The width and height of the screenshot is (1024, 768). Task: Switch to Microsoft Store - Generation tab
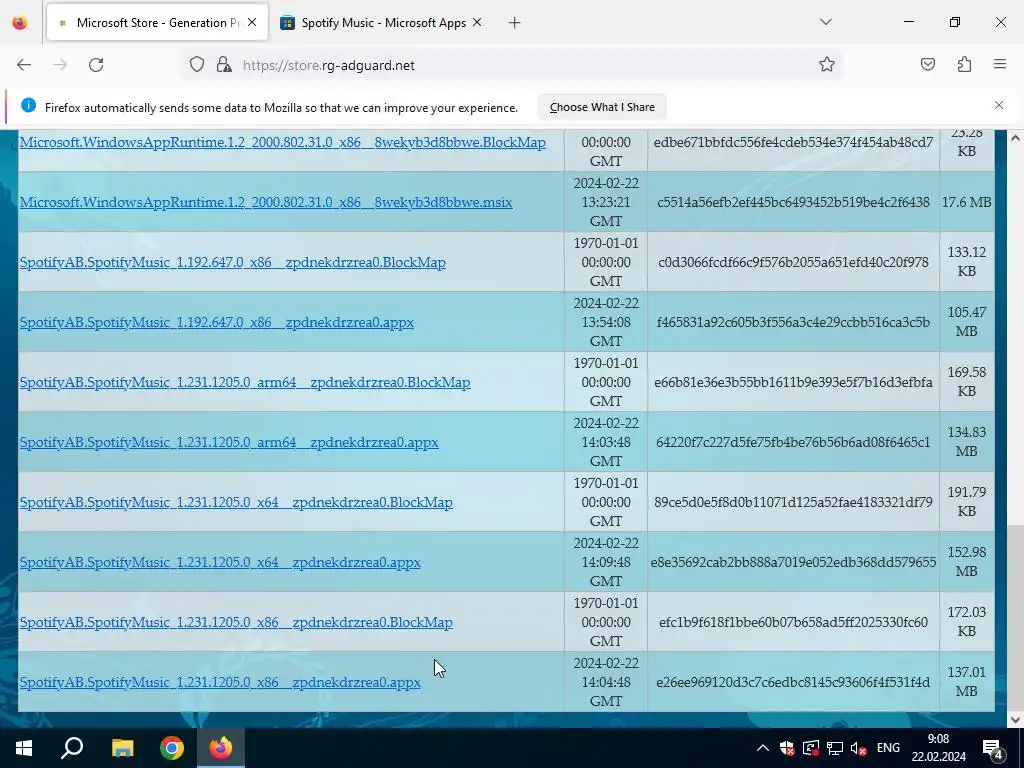tap(157, 23)
